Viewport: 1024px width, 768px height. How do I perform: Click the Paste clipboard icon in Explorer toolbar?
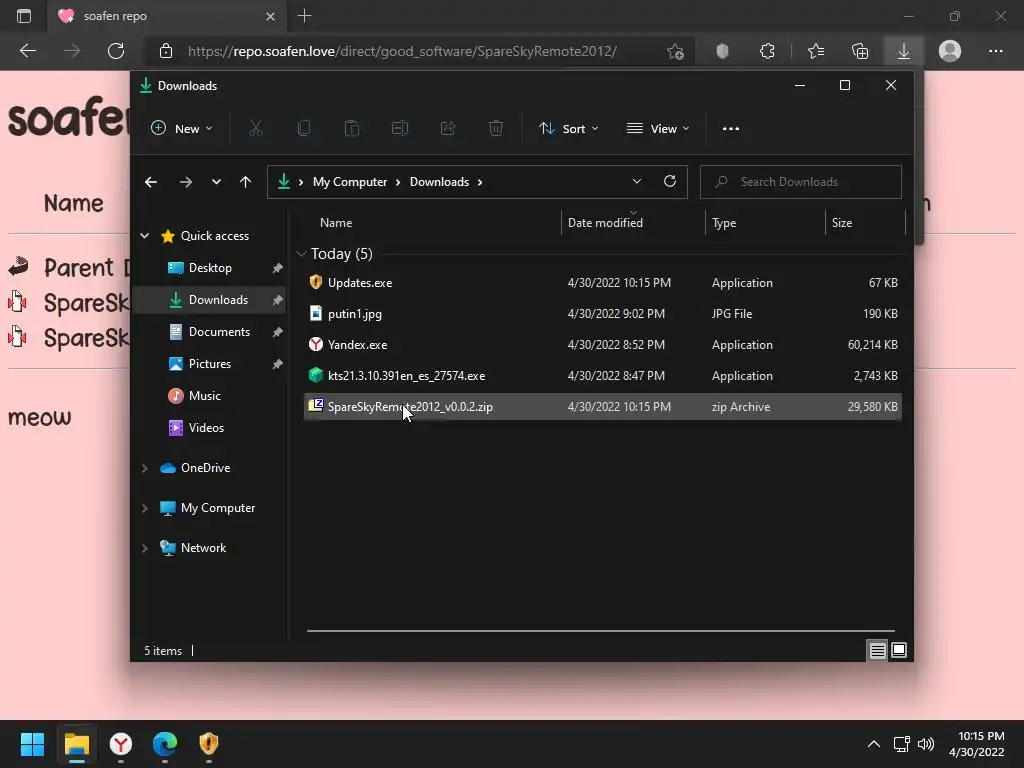(351, 129)
